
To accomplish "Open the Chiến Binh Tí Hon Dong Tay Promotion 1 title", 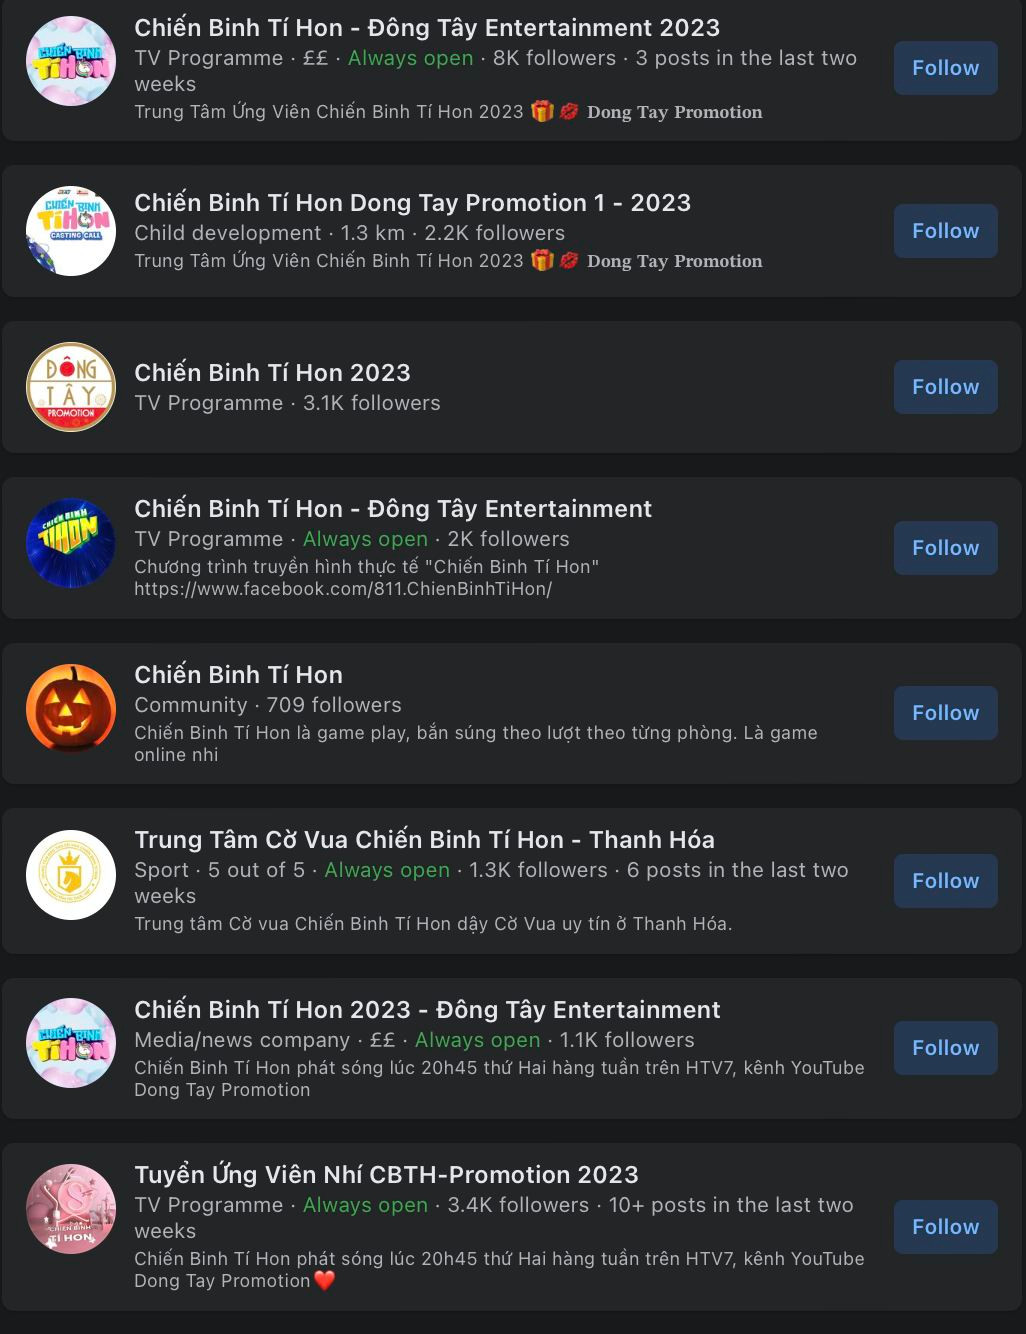I will coord(413,203).
